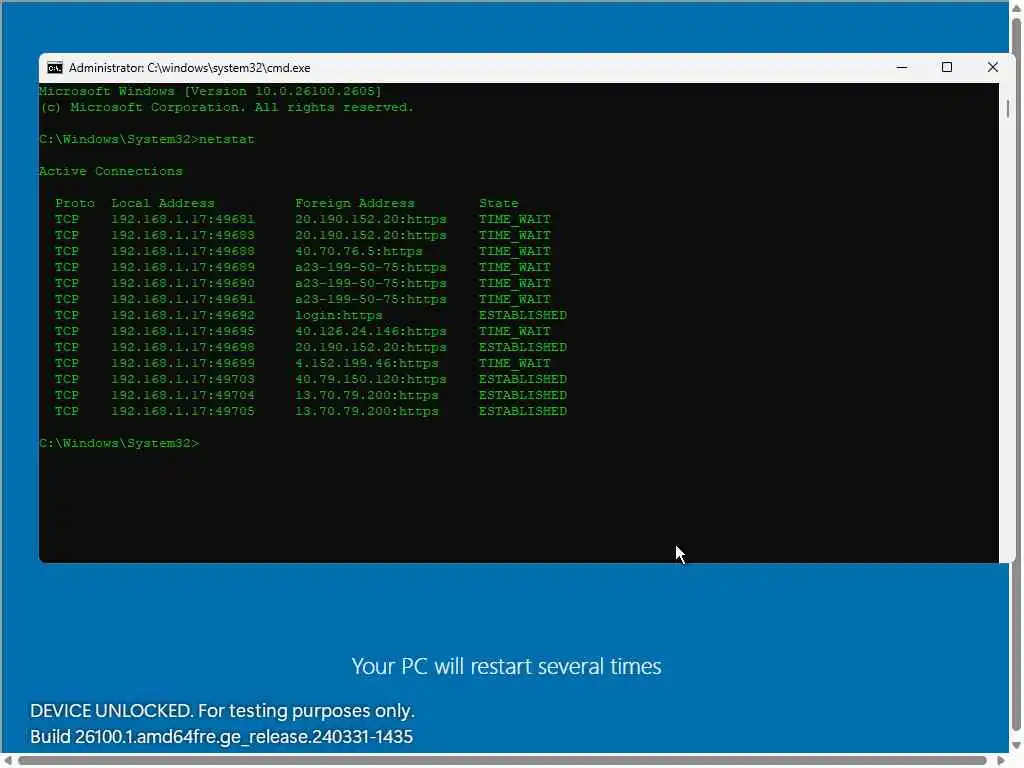The image size is (1024, 768).
Task: Click the outer vertical scrollbar thumb
Action: coord(1017,375)
